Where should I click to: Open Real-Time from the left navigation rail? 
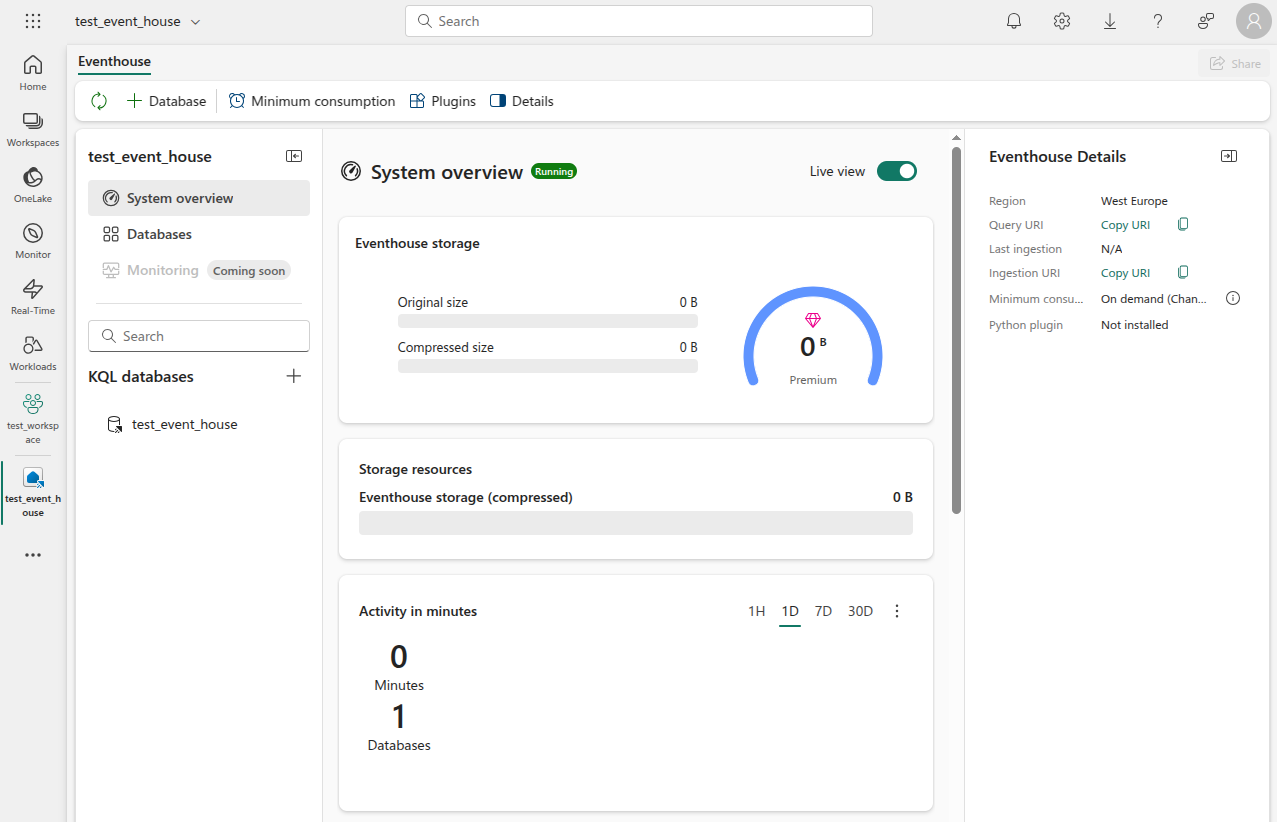point(32,295)
